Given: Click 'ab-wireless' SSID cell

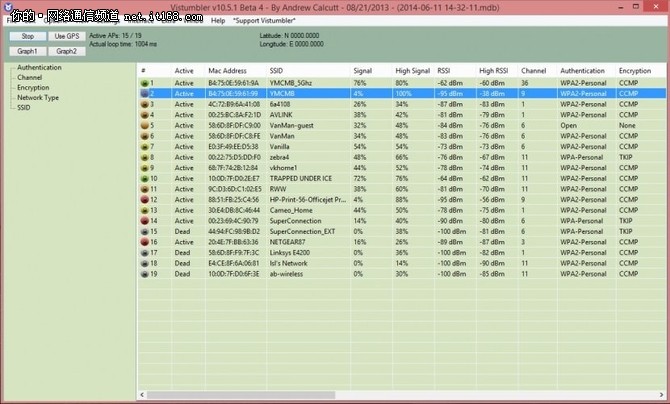Looking at the screenshot, I should pyautogui.click(x=286, y=274).
